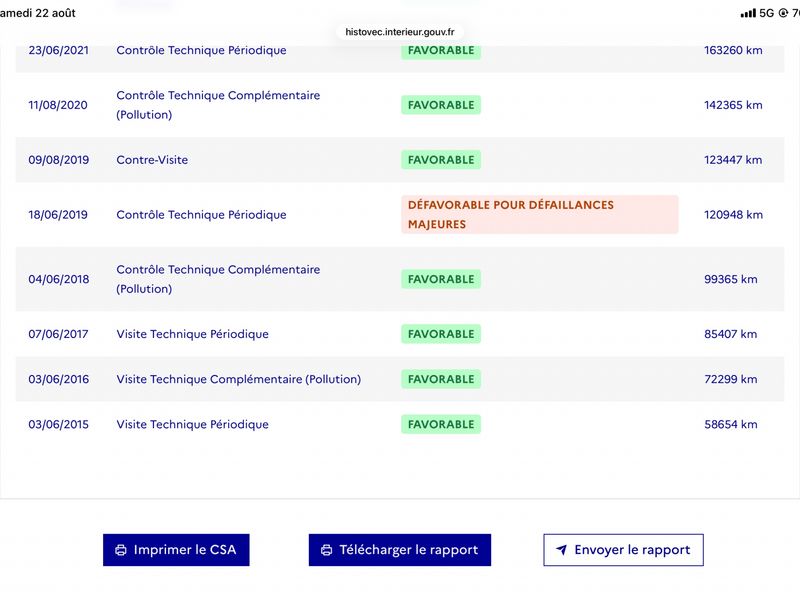Select the 03/06/2016 Visite Technique Complémentaire (Pollution) row
This screenshot has width=800, height=600.
(x=399, y=379)
